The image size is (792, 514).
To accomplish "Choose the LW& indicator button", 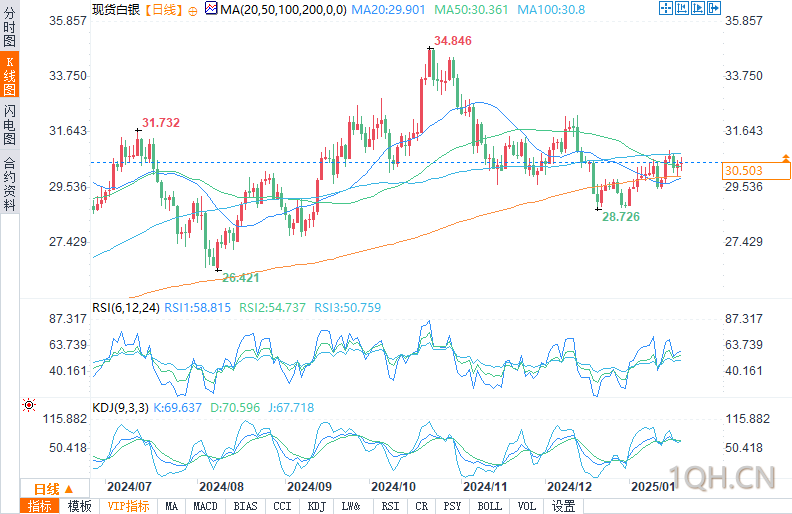I will [x=351, y=506].
